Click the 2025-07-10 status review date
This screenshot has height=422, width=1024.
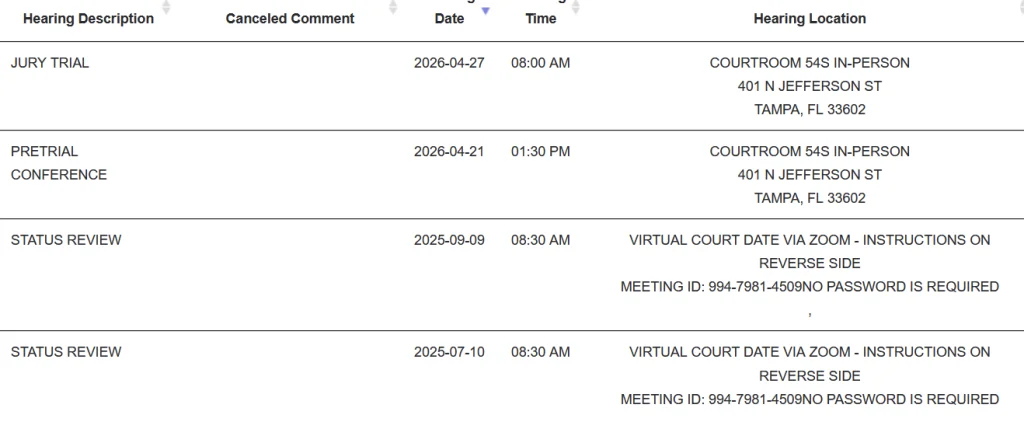[449, 352]
